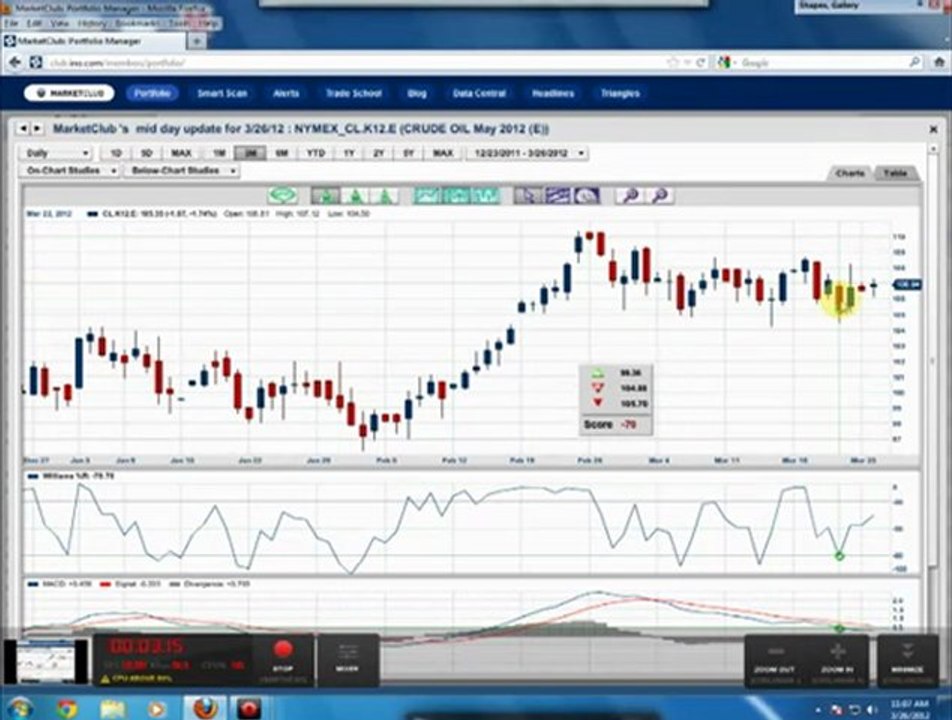Click the Chrome icon on the taskbar
Image resolution: width=952 pixels, height=720 pixels.
[x=67, y=708]
